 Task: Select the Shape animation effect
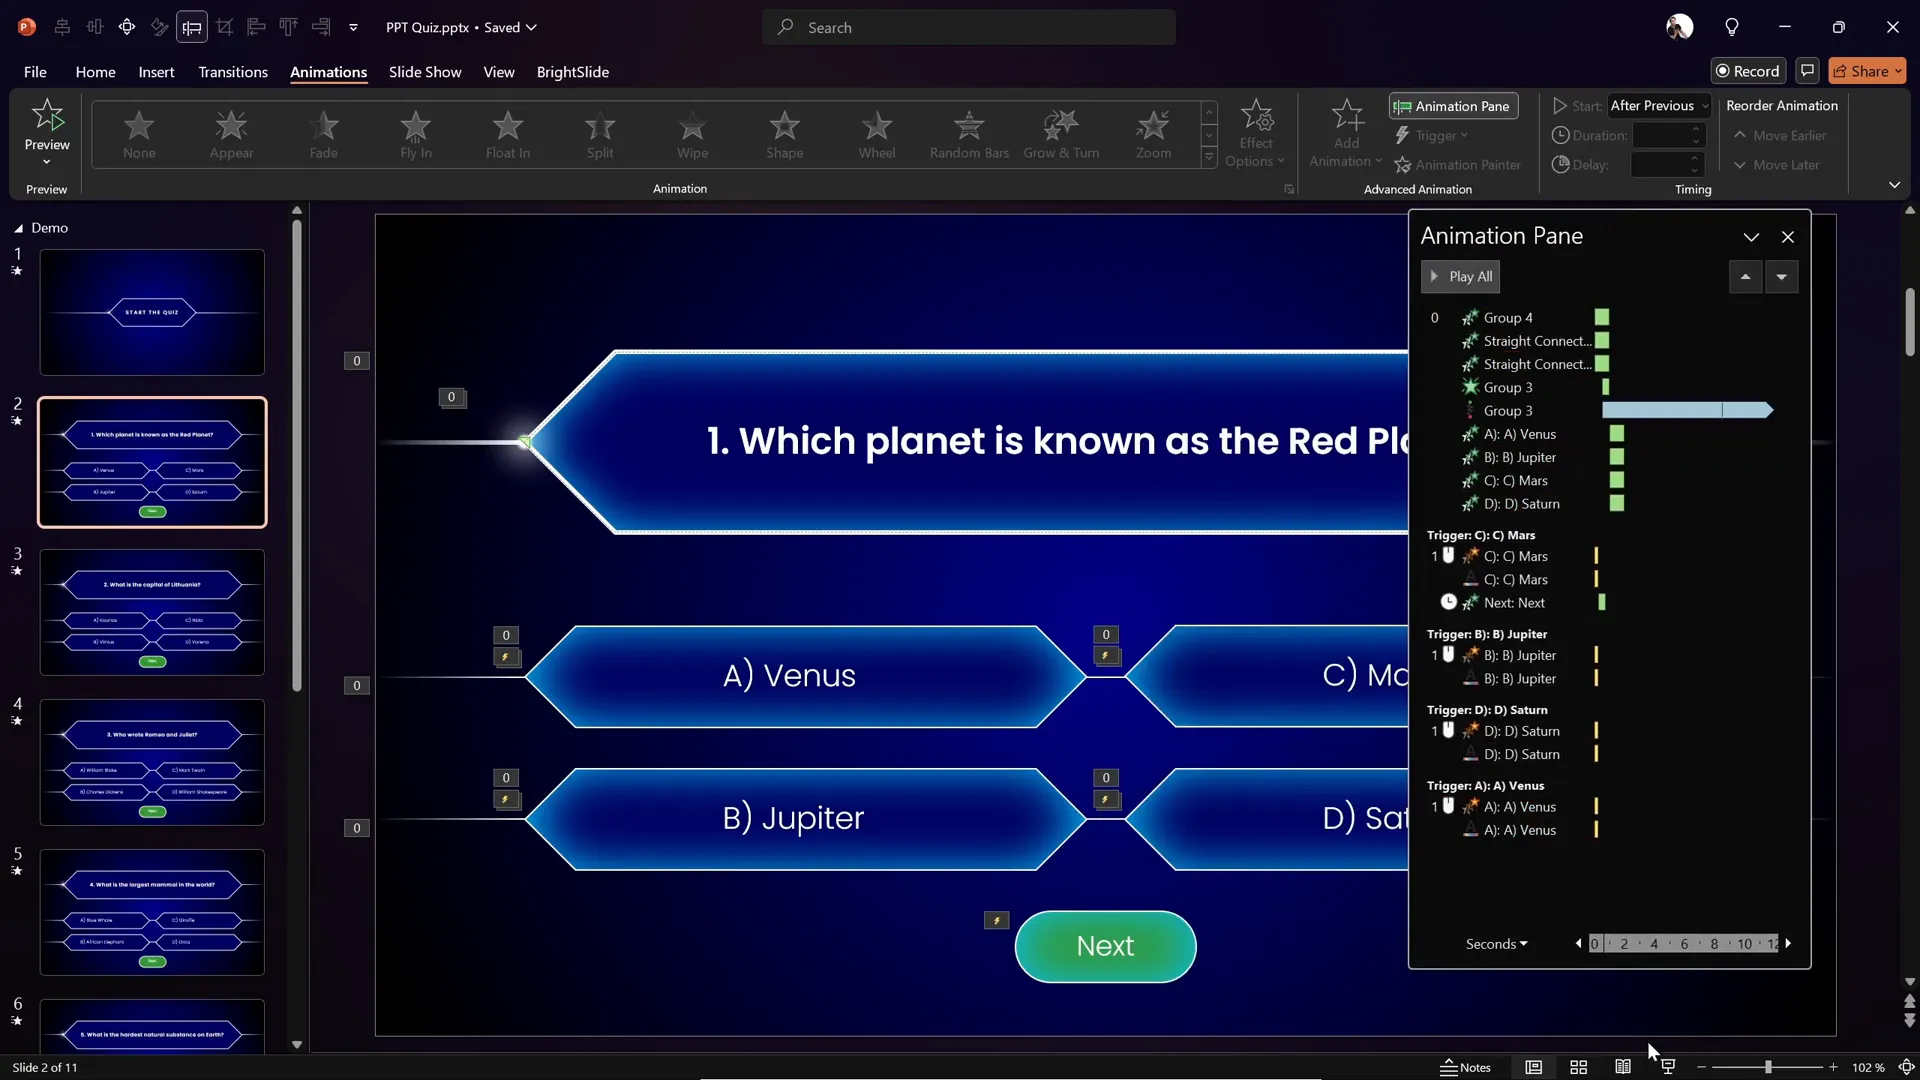(784, 134)
